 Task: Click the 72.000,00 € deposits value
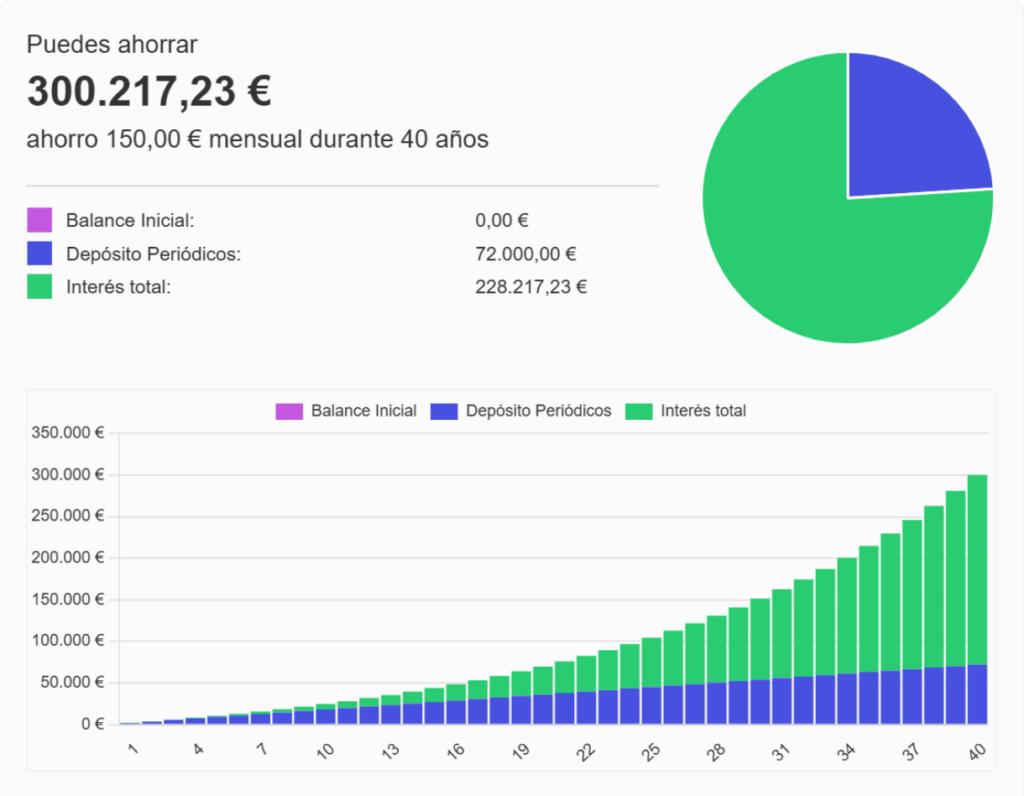(x=526, y=254)
